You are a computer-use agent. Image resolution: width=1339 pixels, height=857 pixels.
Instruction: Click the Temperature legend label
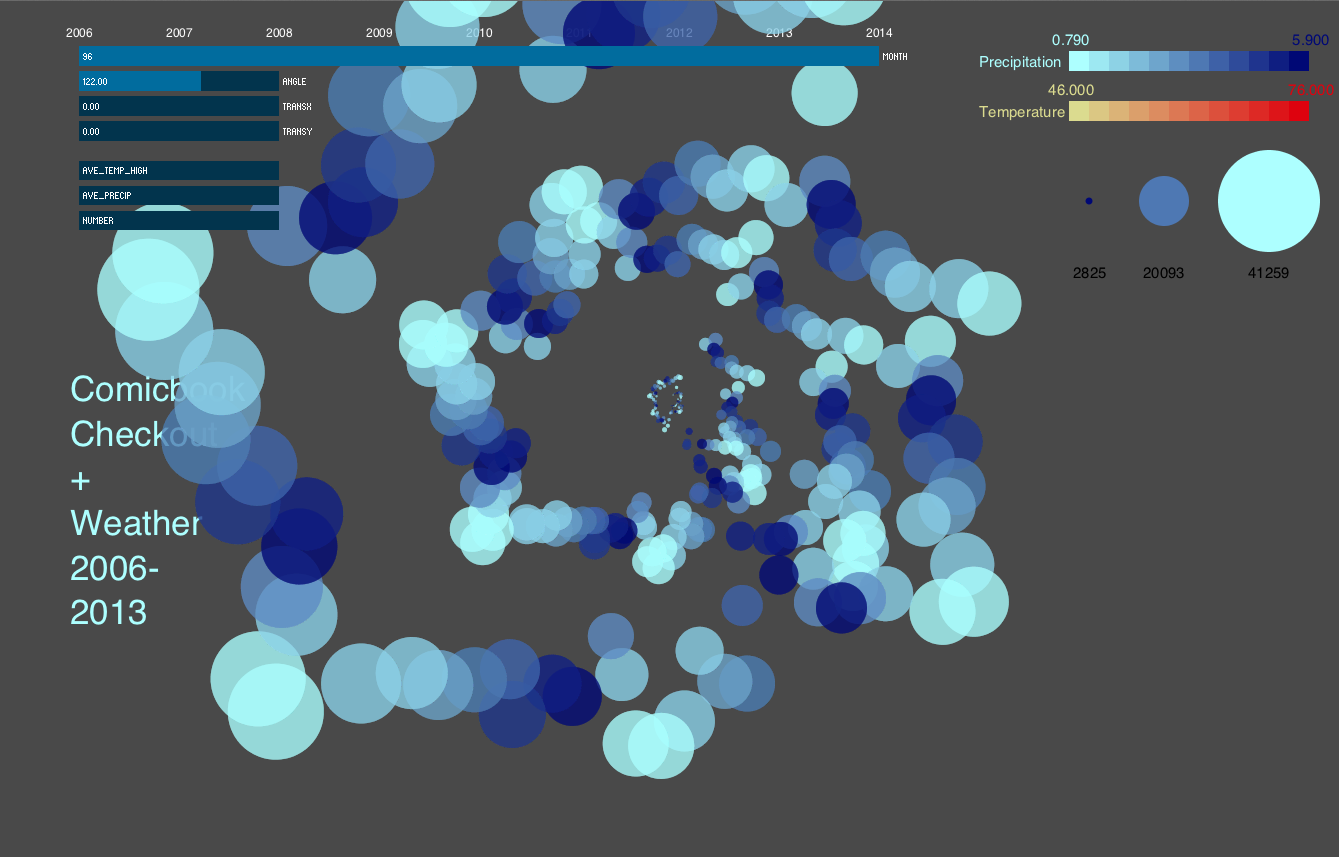pos(1021,112)
